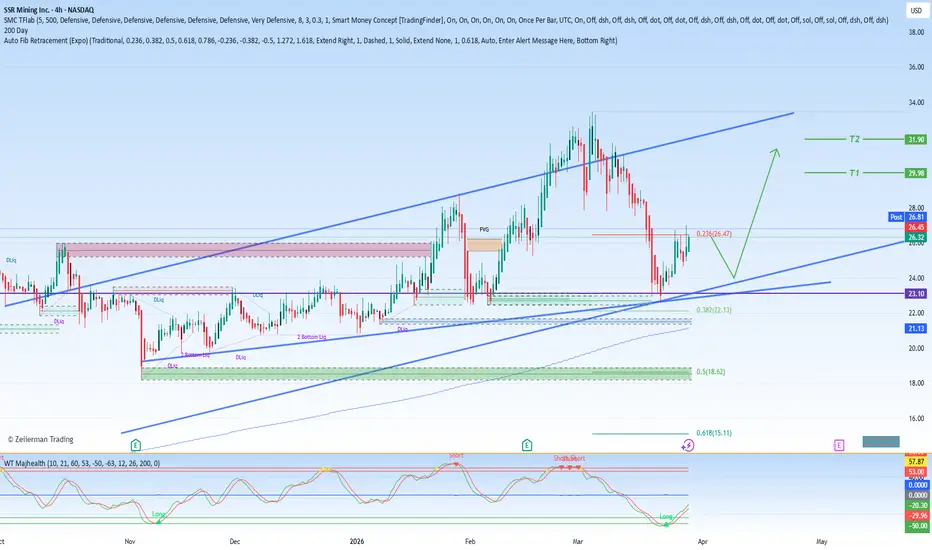Viewport: 932px width, 550px height.
Task: Click the purple lightning event icon near late March
Action: [688, 445]
